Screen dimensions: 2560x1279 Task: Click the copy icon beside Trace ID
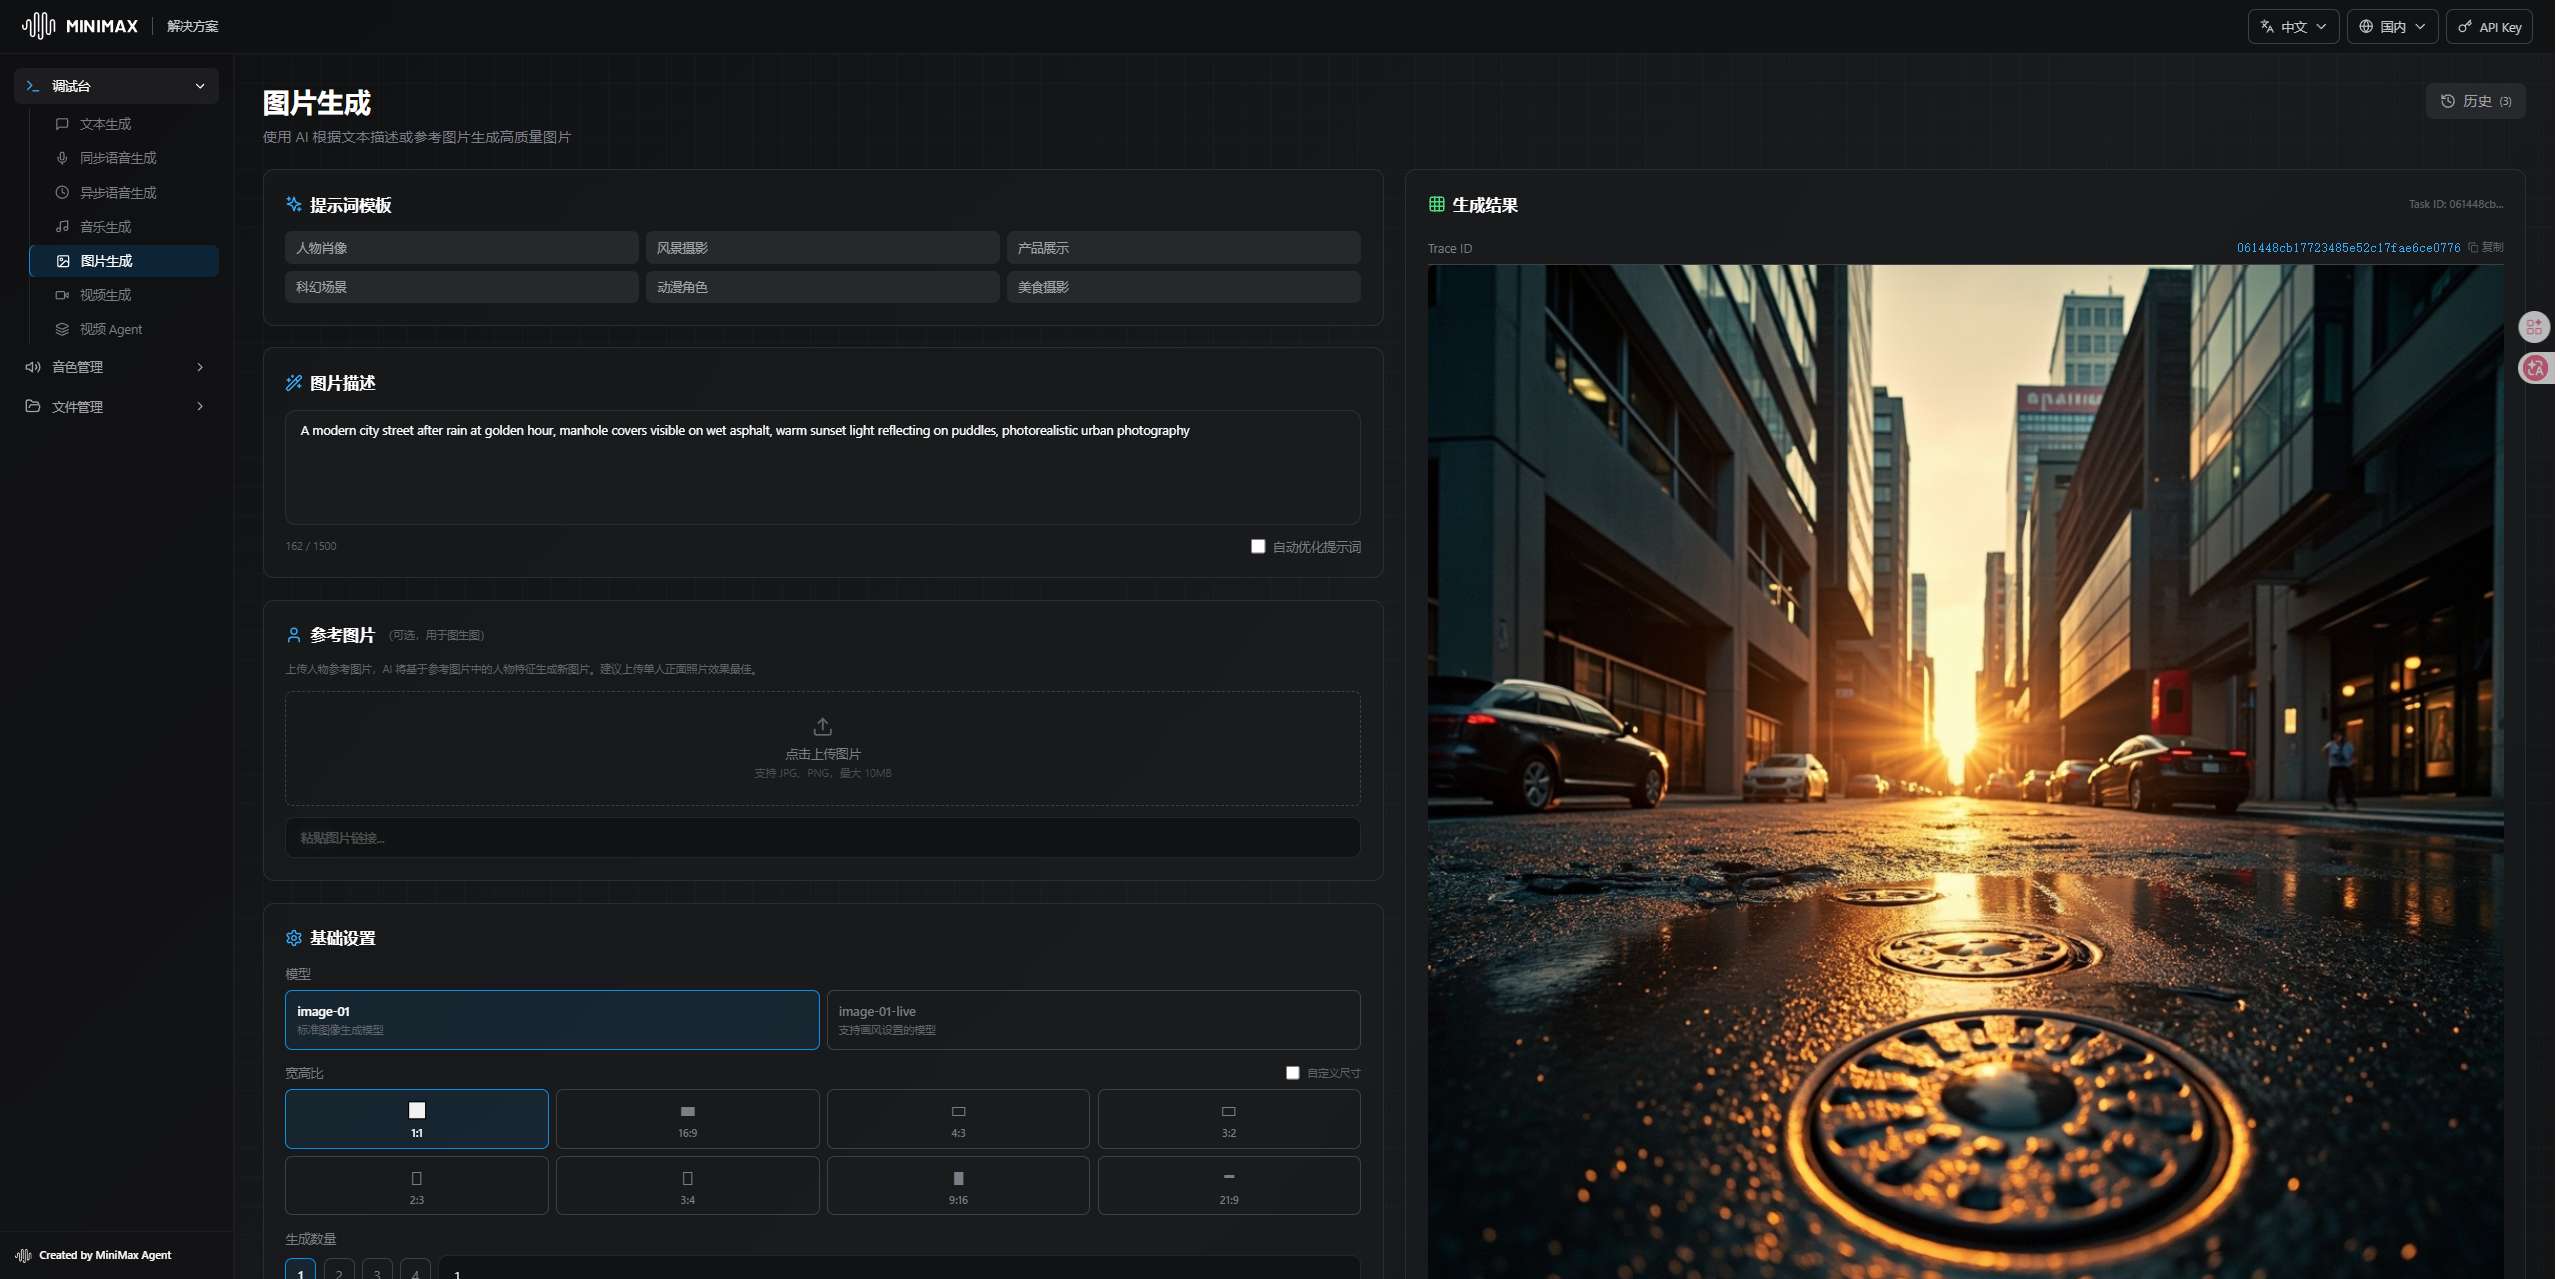2473,248
